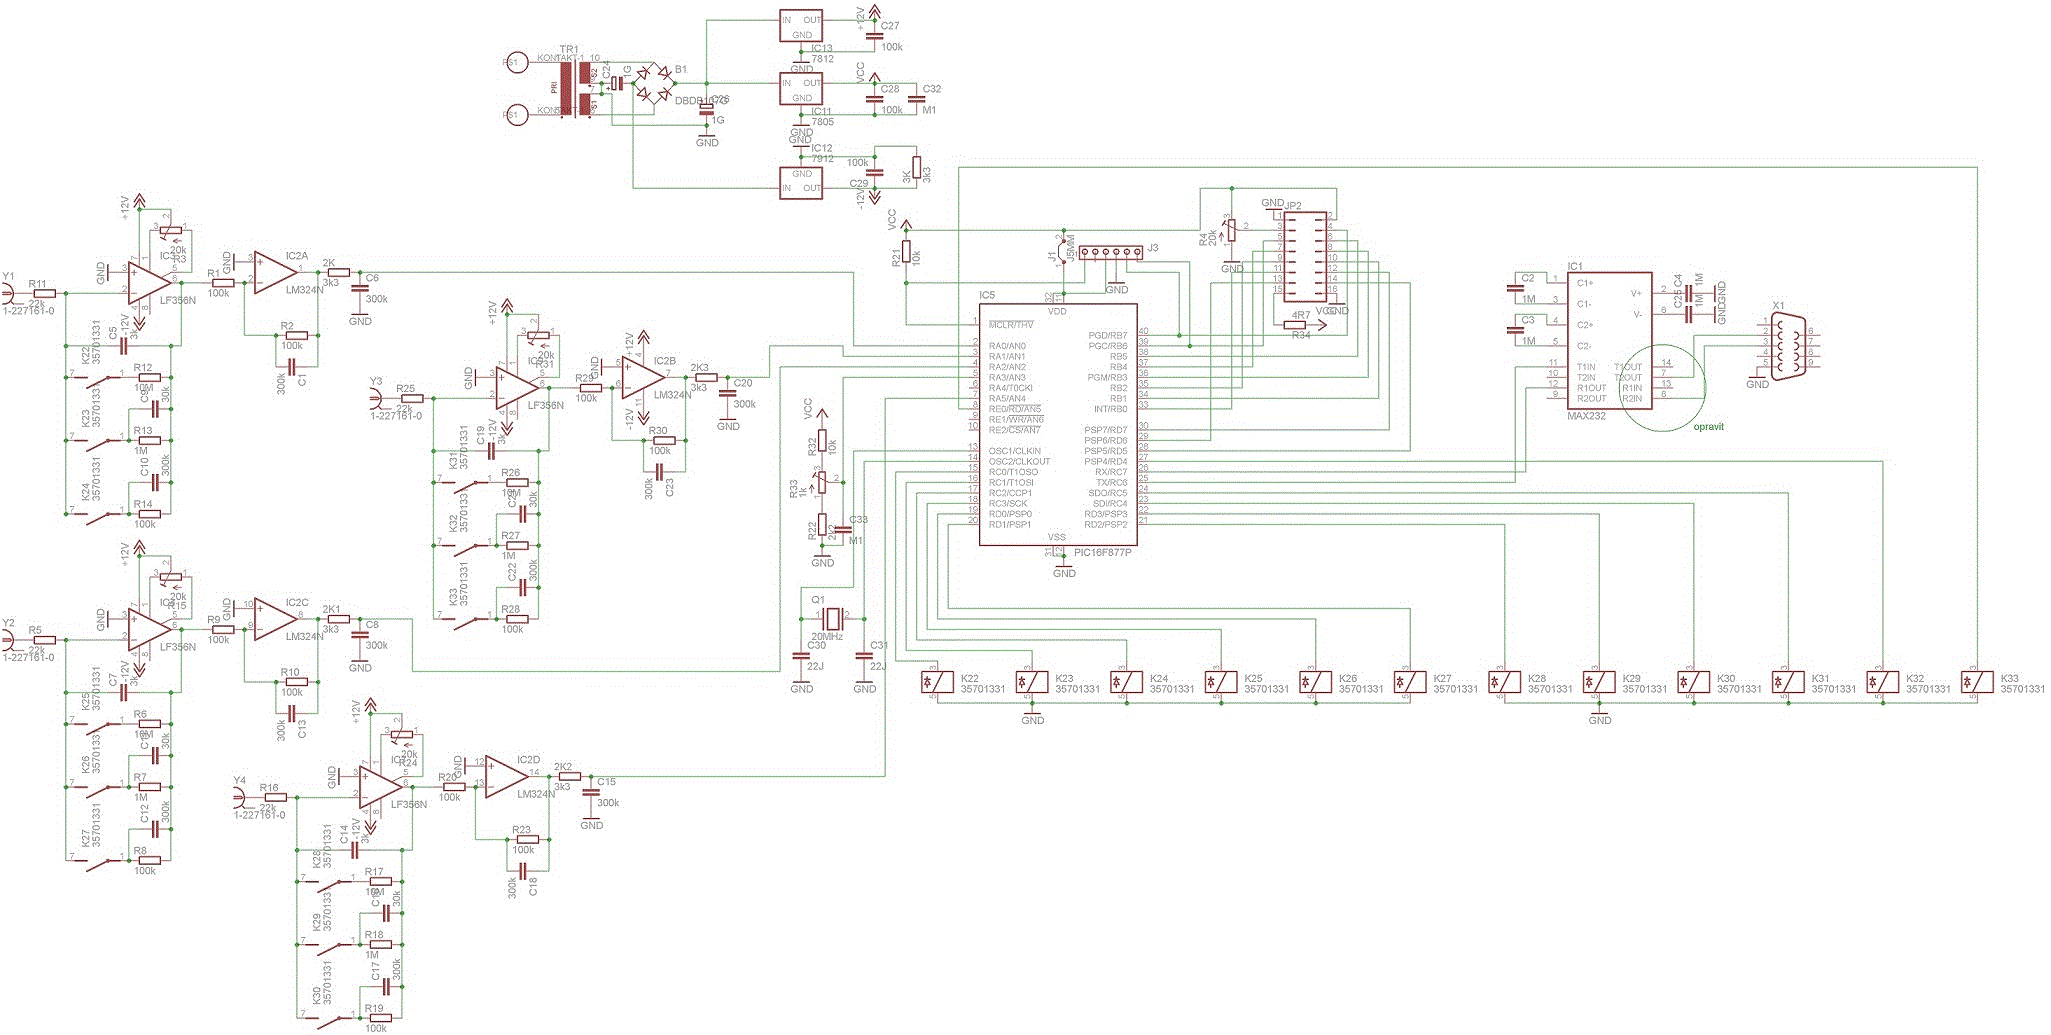Screen dimensions: 2051x1035
Task: Select the IC11 7805 regulator block
Action: tap(802, 89)
